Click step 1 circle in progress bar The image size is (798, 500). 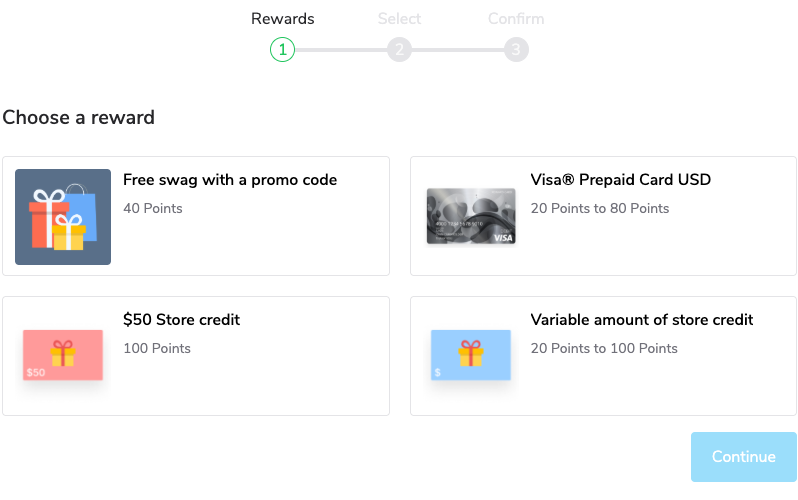coord(282,49)
